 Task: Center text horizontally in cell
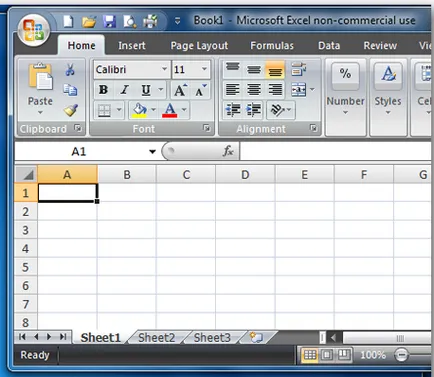point(254,90)
